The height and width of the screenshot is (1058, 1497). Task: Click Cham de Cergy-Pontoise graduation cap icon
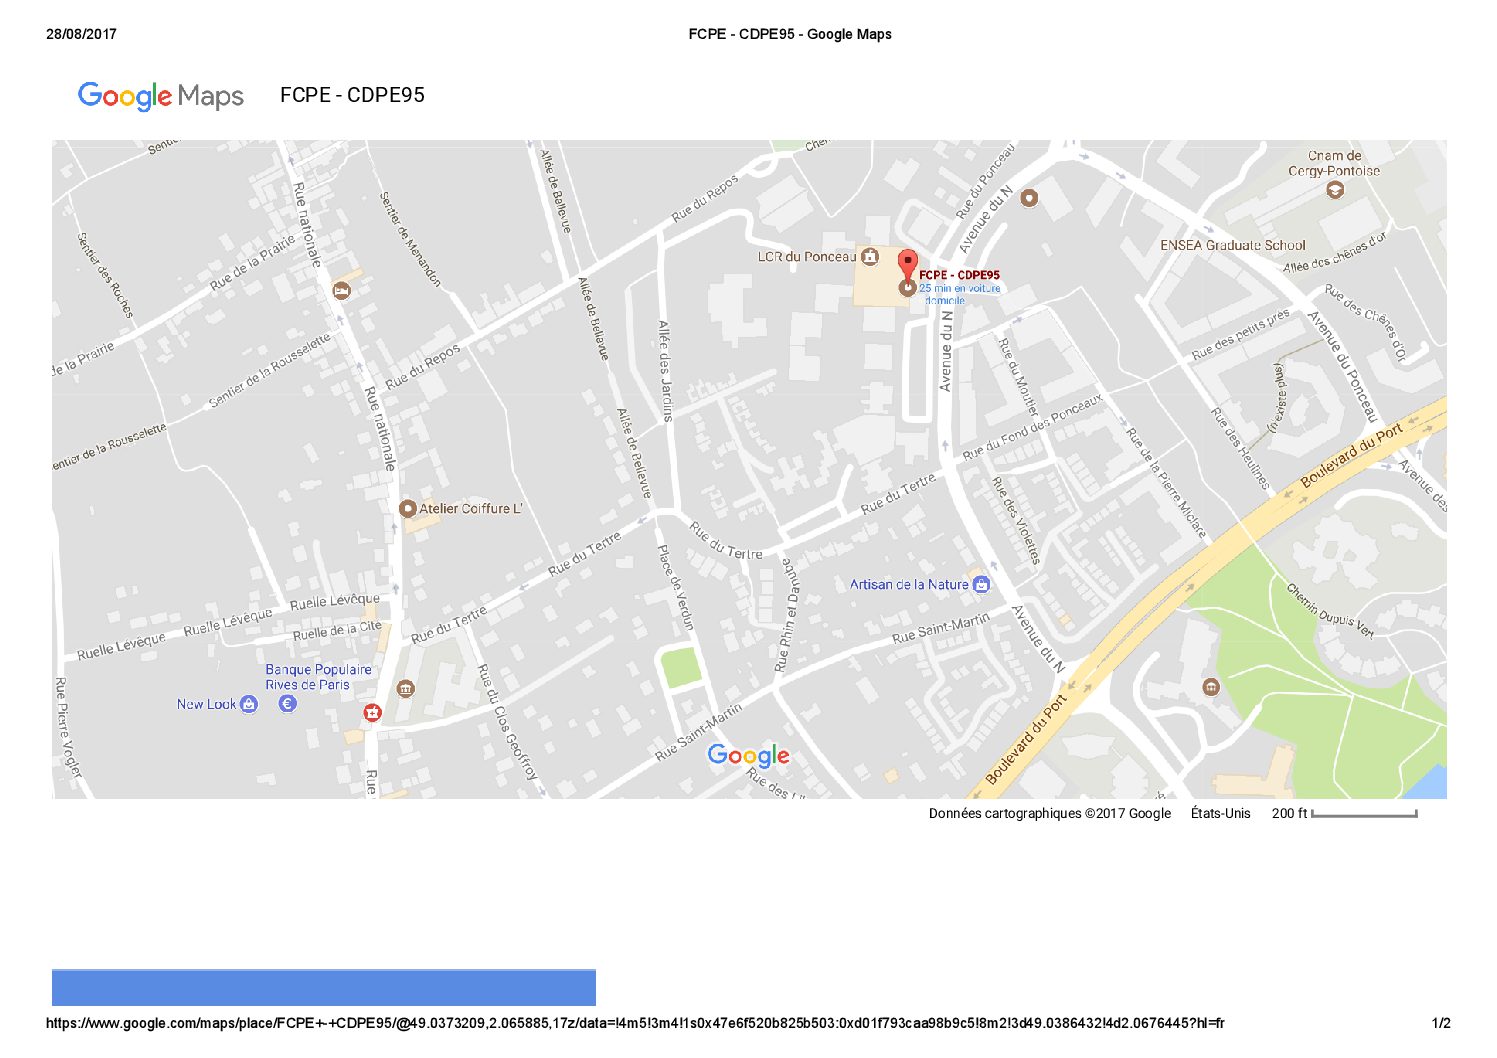pos(1334,190)
